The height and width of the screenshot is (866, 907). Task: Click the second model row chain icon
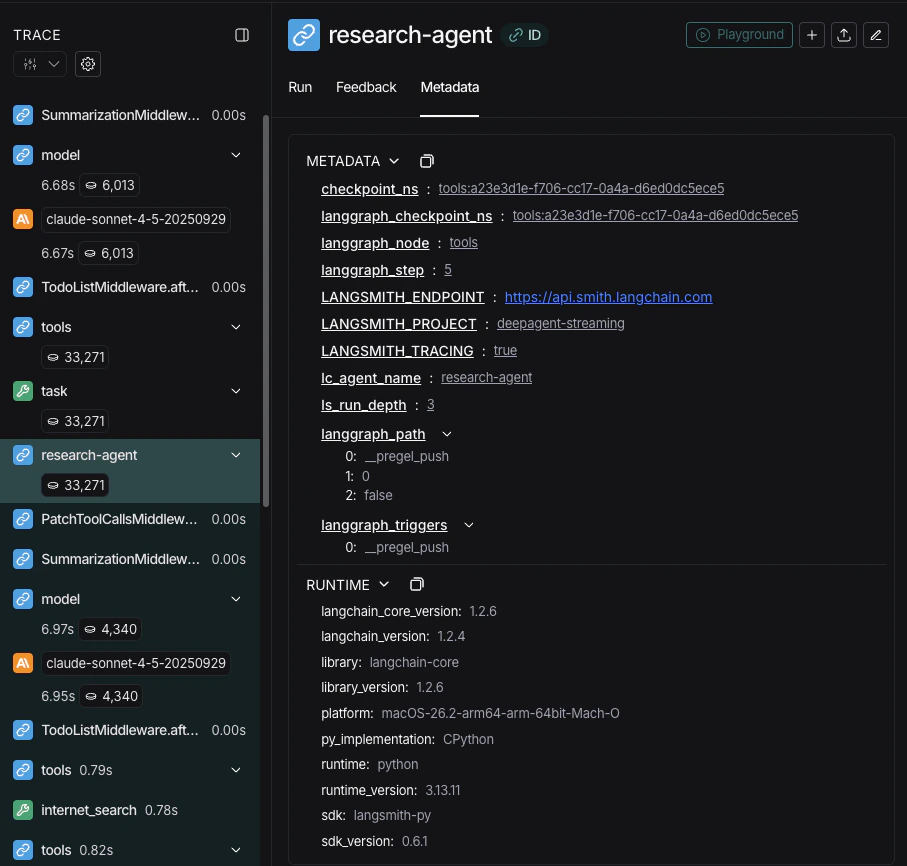click(x=23, y=599)
